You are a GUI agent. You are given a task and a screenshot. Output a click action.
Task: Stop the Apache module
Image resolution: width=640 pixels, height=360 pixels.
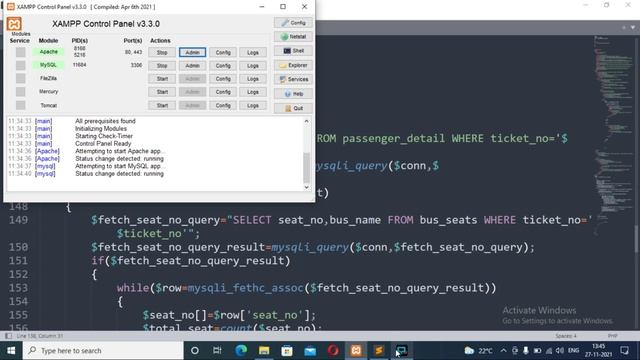(x=162, y=52)
